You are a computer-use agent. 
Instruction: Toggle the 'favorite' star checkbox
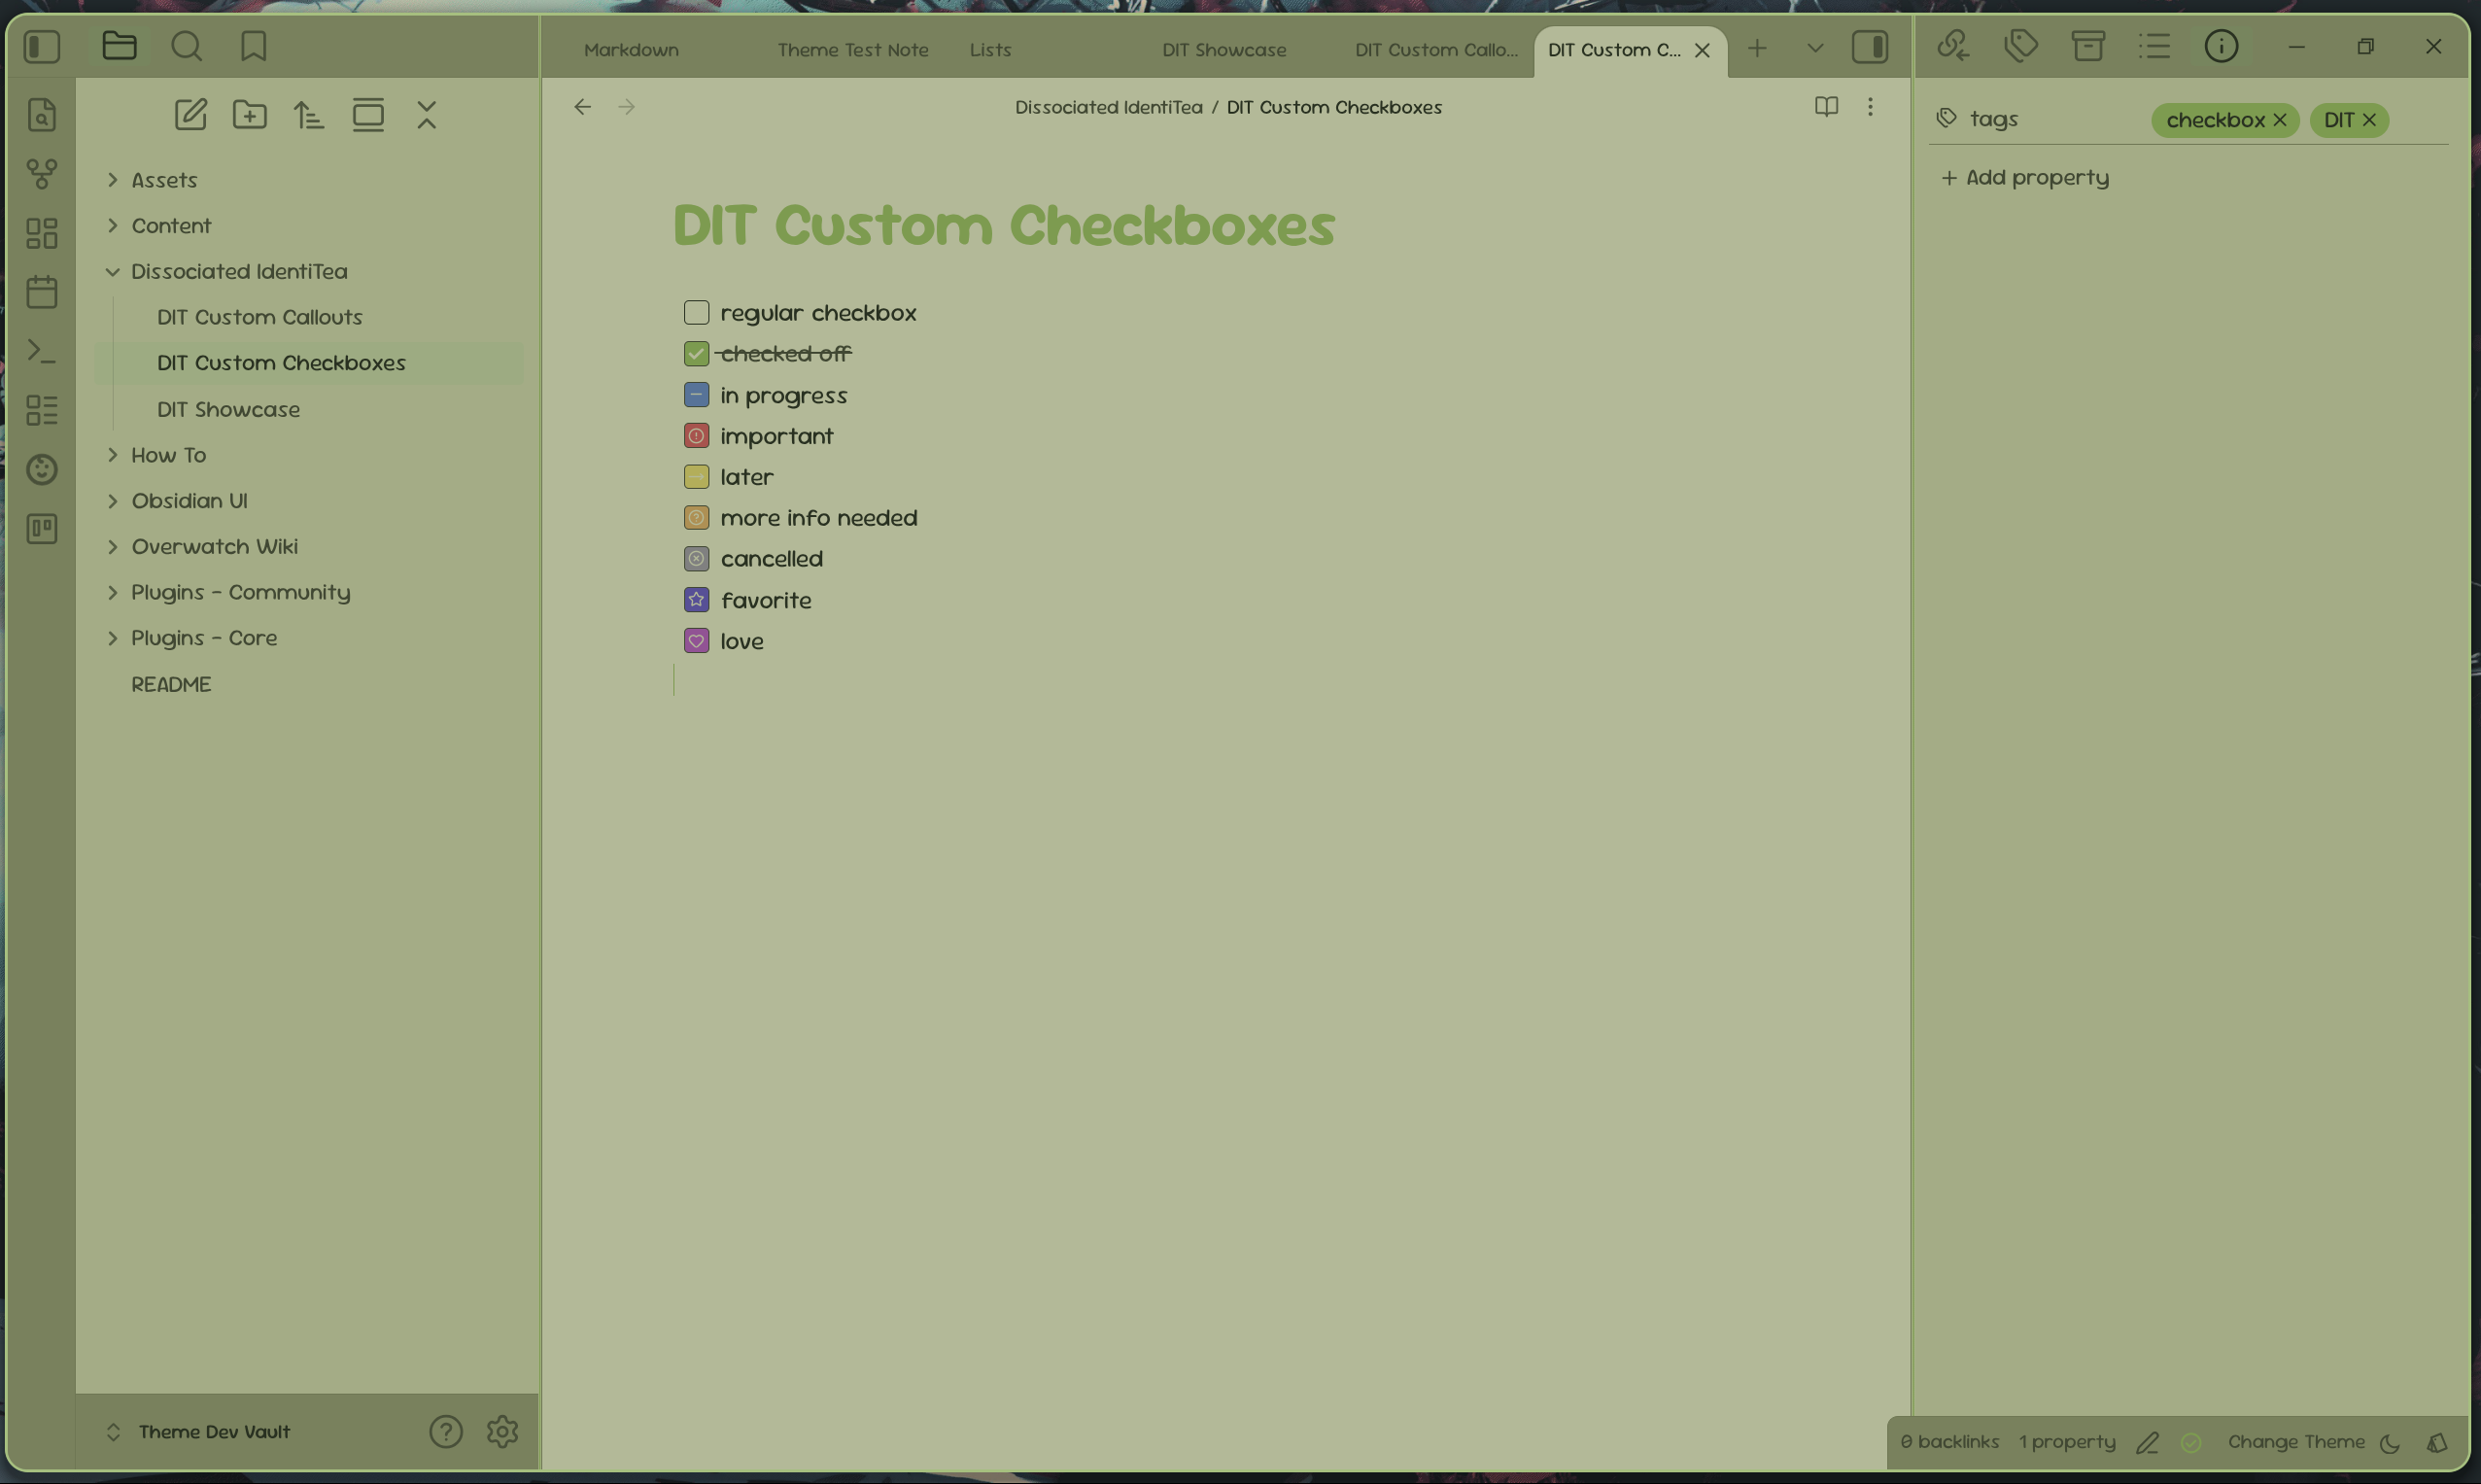point(696,600)
